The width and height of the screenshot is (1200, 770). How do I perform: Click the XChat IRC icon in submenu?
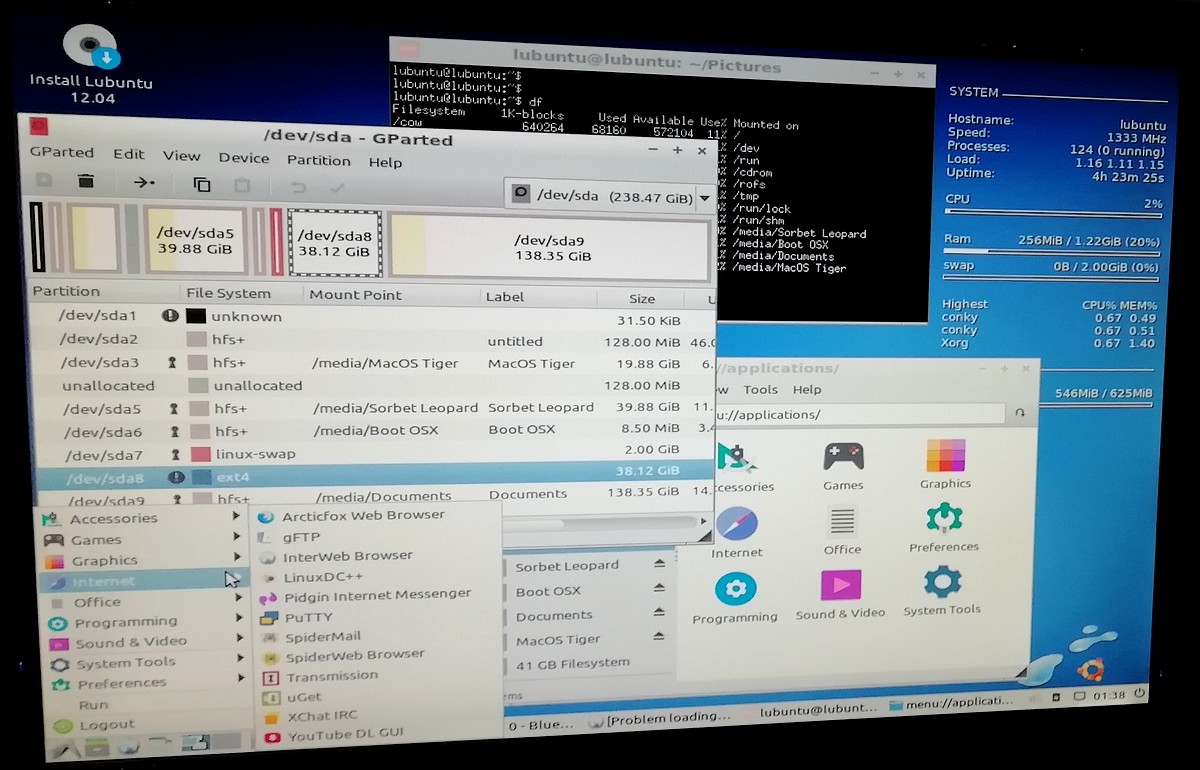270,717
